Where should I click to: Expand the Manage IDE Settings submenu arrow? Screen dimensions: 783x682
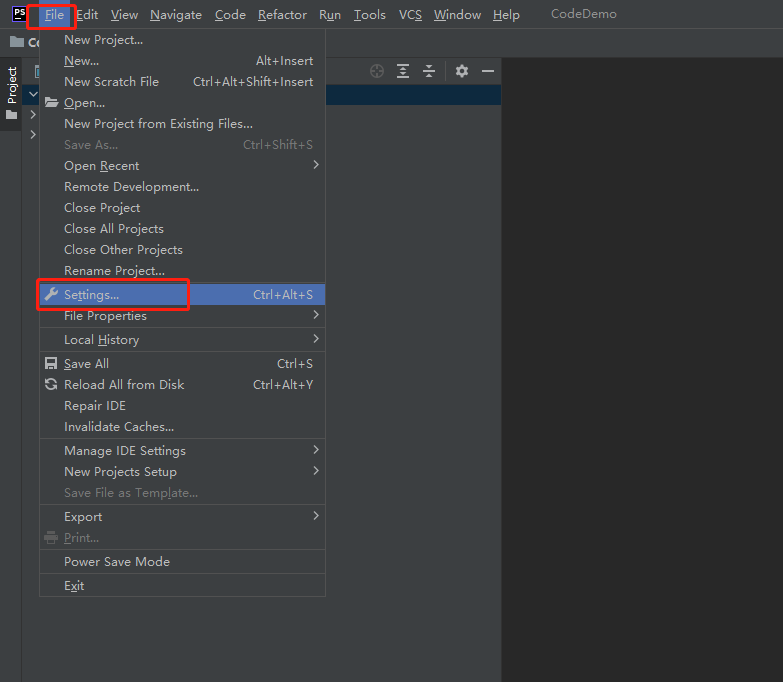[316, 450]
